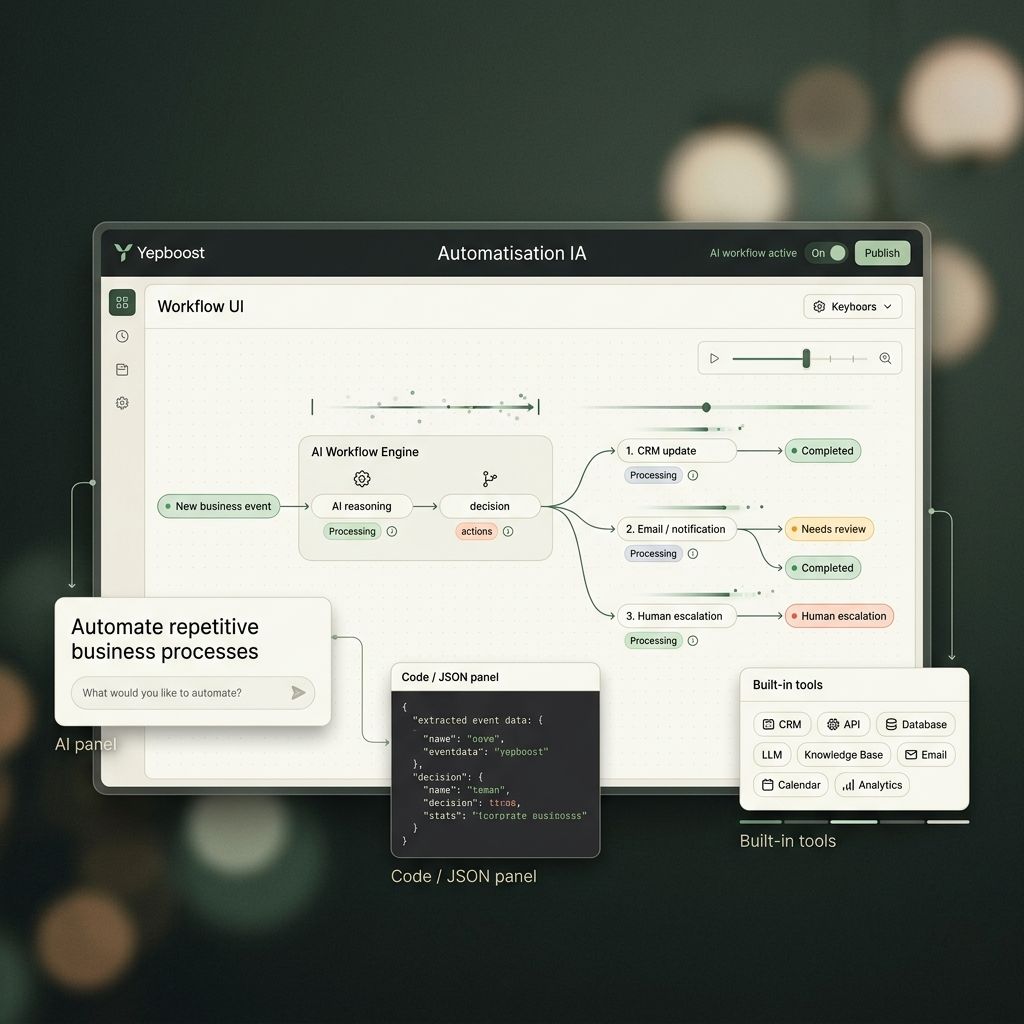The height and width of the screenshot is (1024, 1024).
Task: Select the Database built-in tool
Action: [x=916, y=724]
